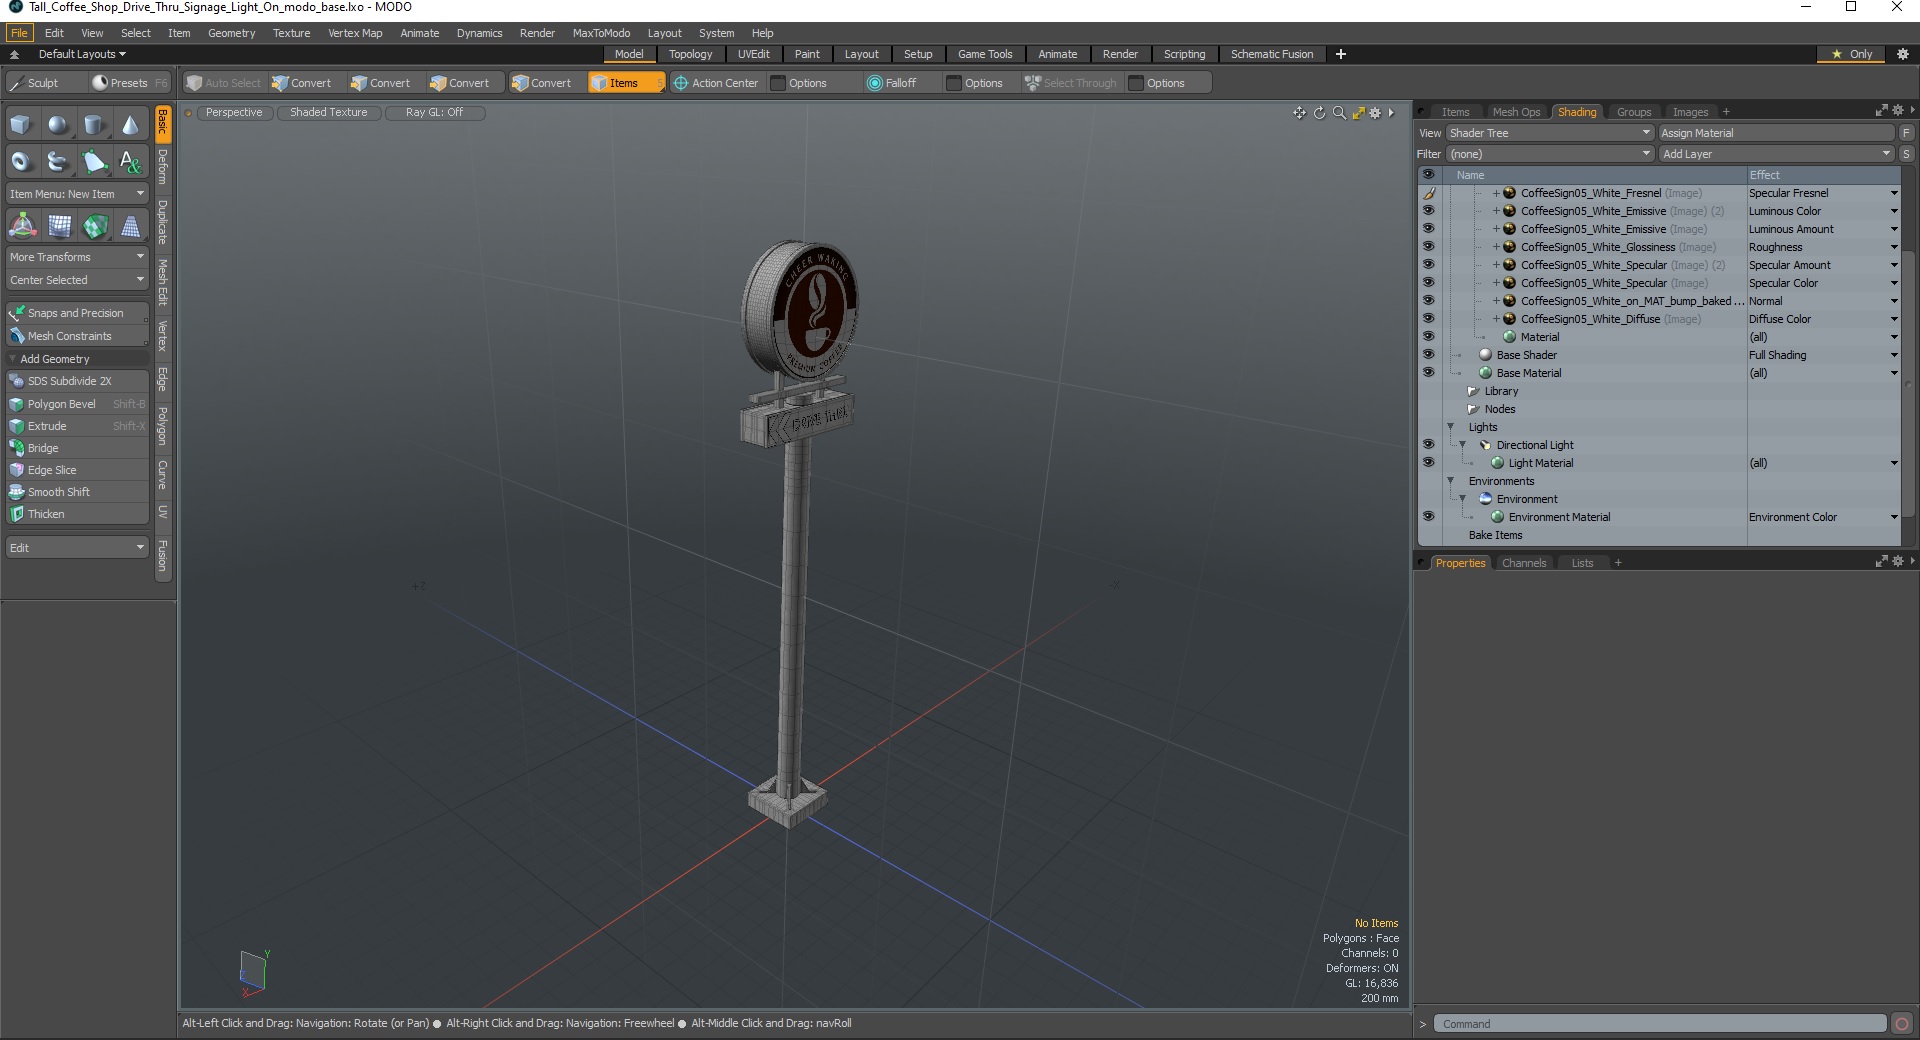Click the viewport maximize arrows icon

pyautogui.click(x=1358, y=113)
